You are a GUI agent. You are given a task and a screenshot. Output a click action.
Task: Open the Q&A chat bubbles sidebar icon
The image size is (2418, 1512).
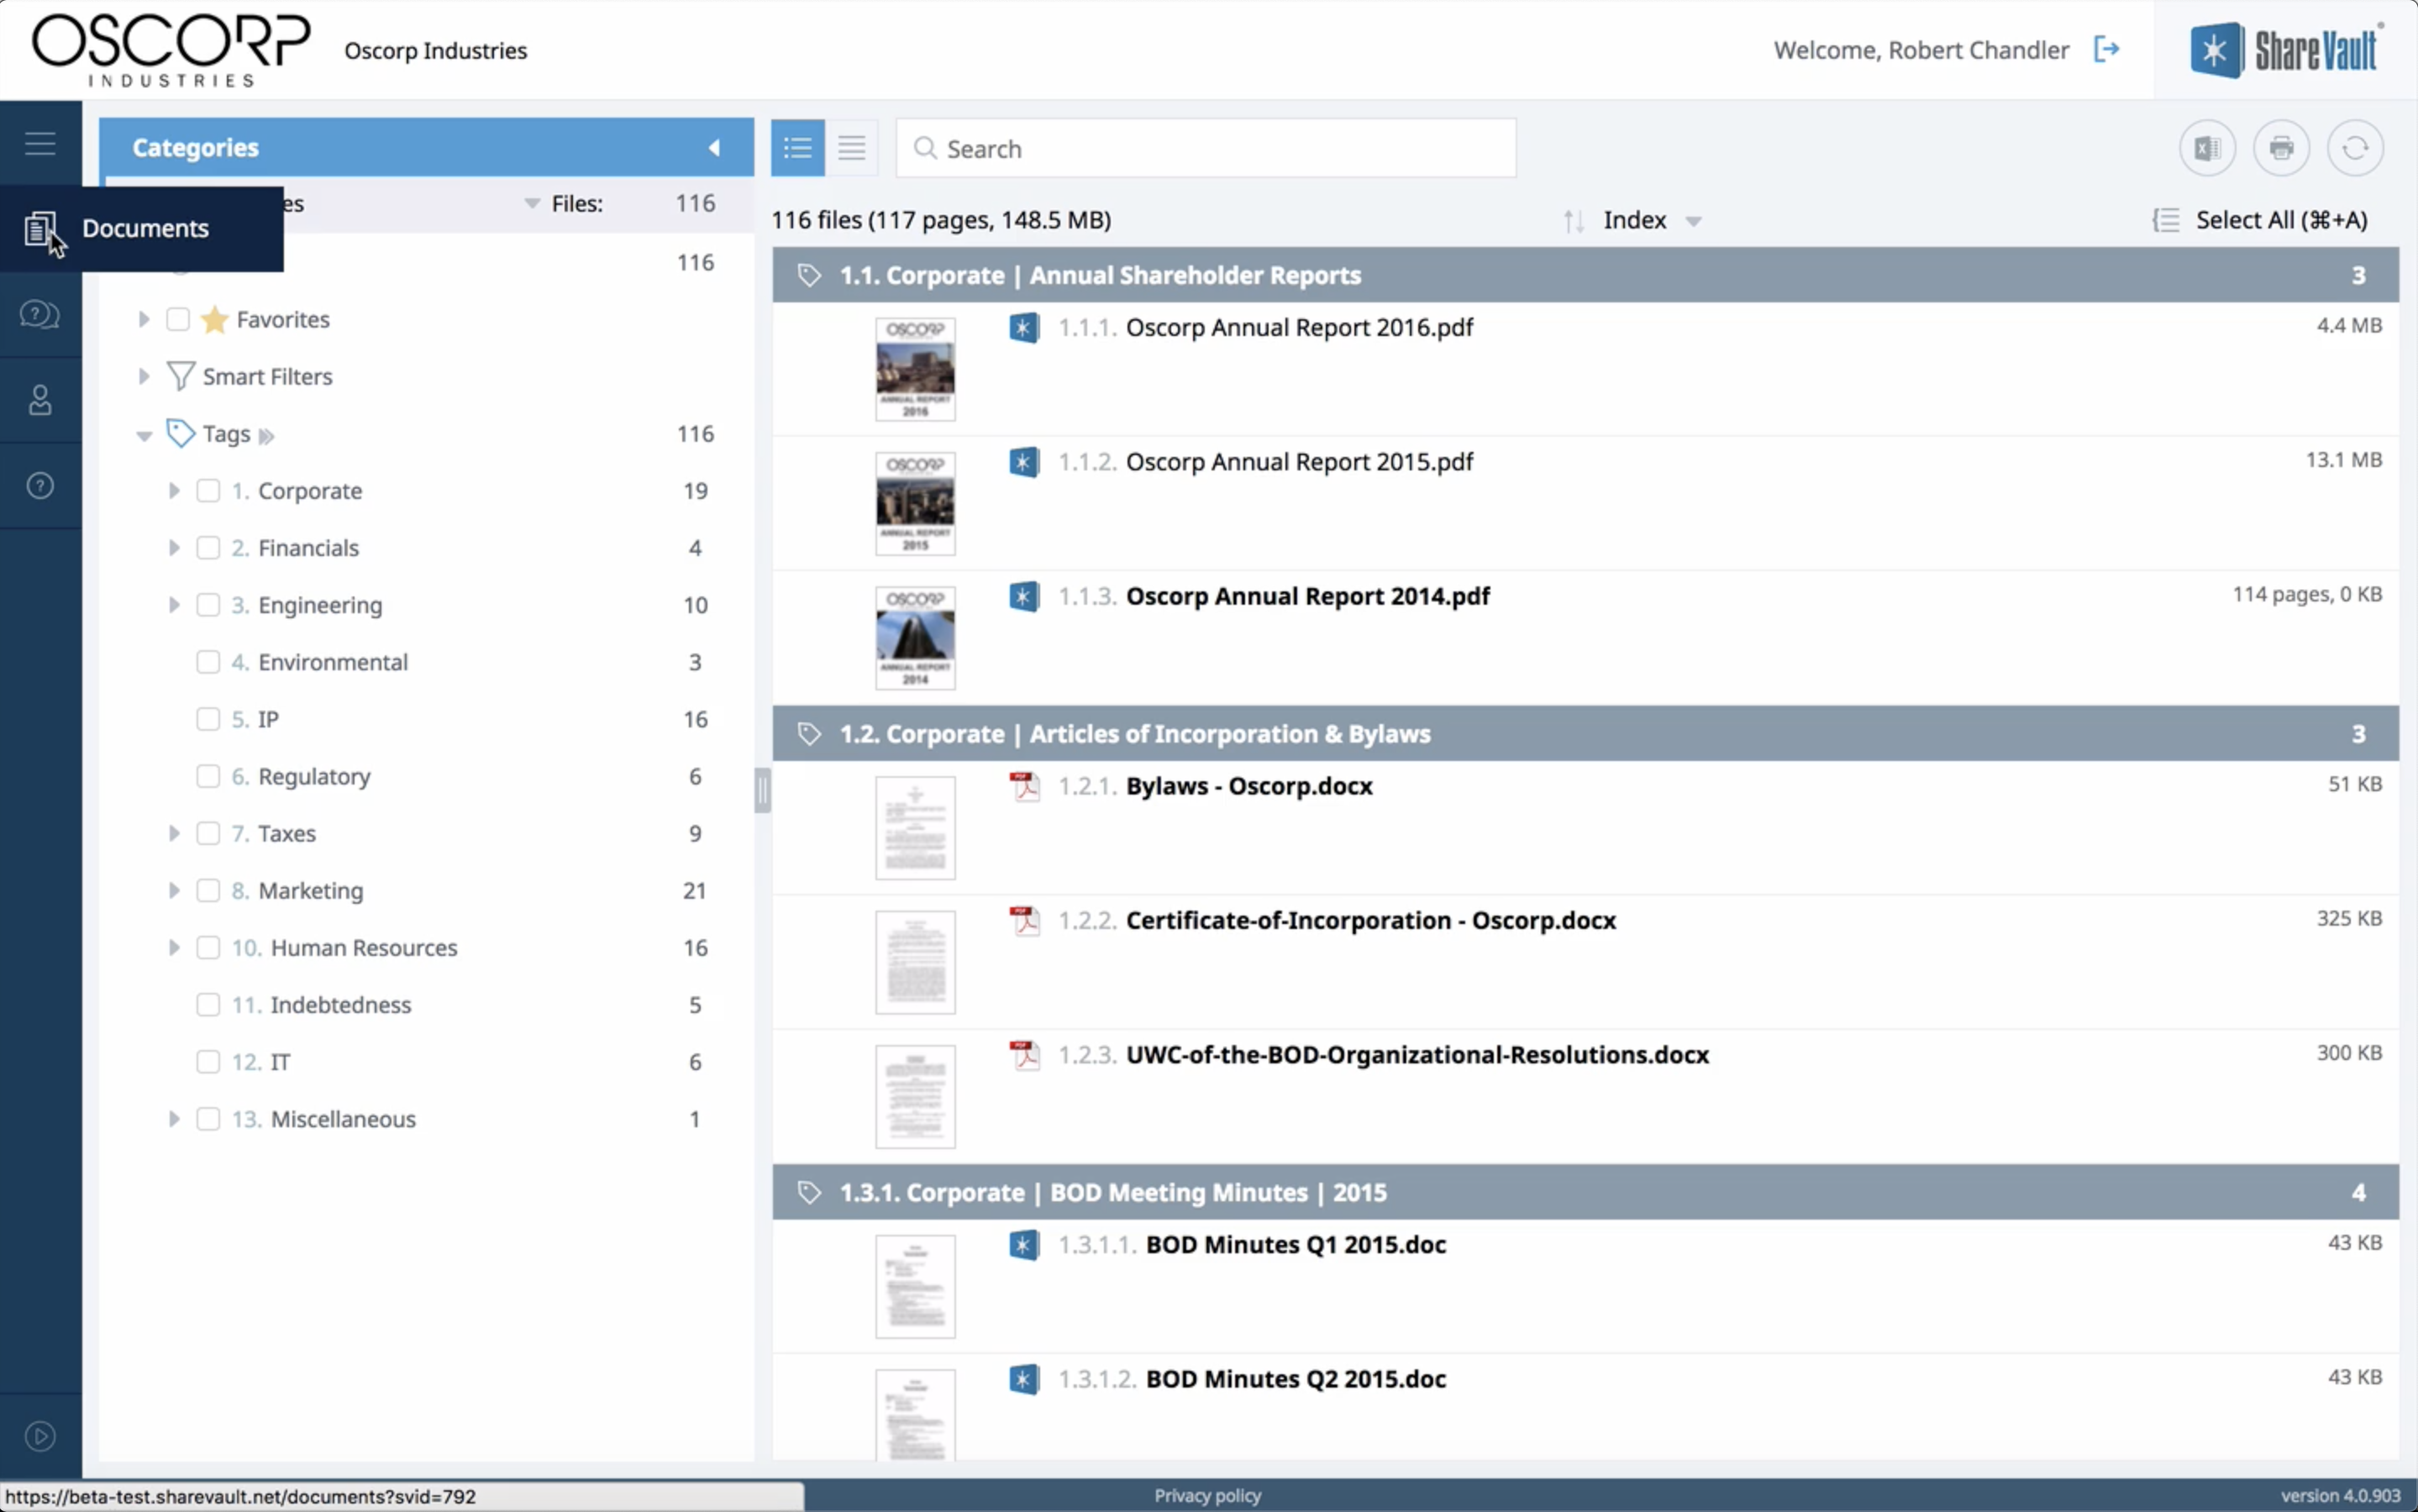click(x=40, y=315)
